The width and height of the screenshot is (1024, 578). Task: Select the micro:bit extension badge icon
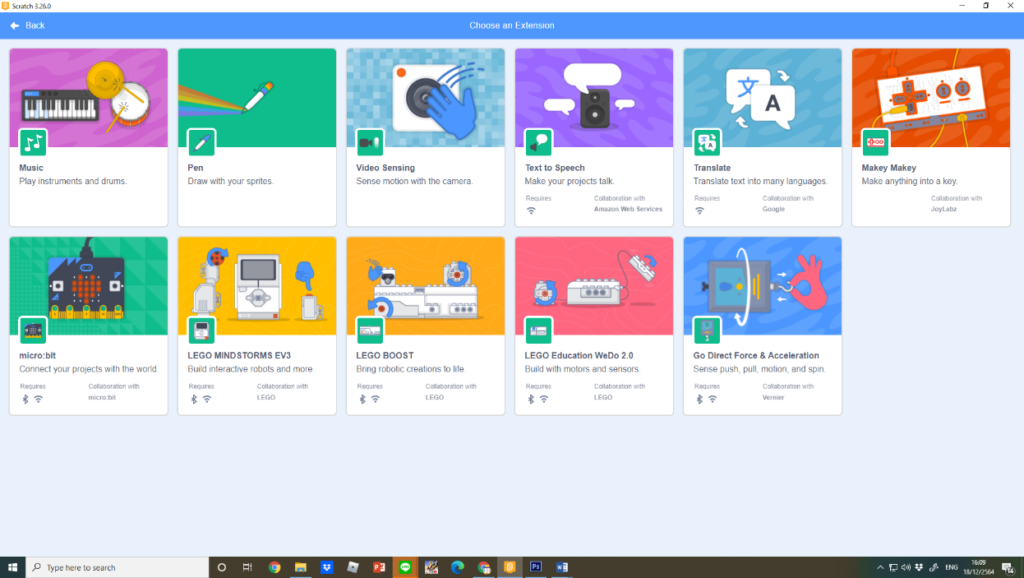coord(33,329)
